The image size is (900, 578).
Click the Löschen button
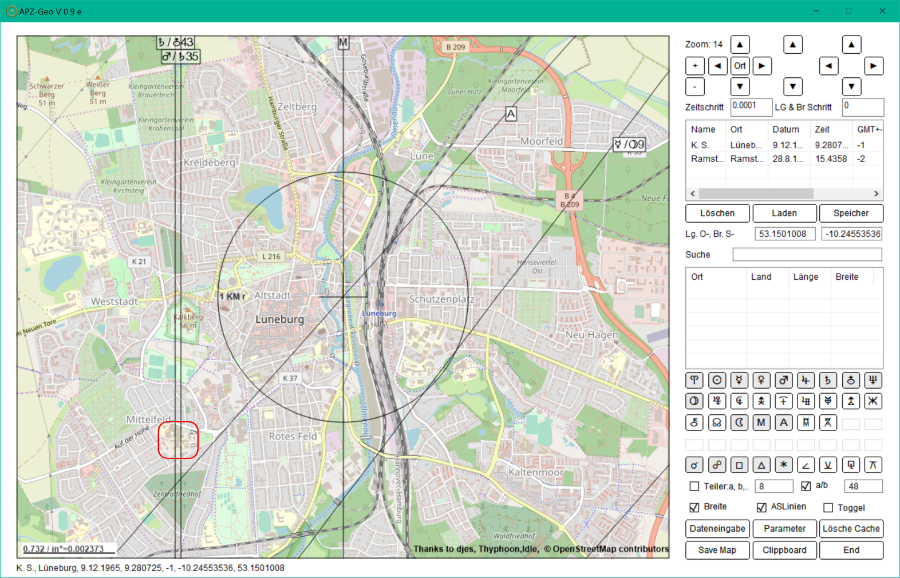(x=717, y=213)
